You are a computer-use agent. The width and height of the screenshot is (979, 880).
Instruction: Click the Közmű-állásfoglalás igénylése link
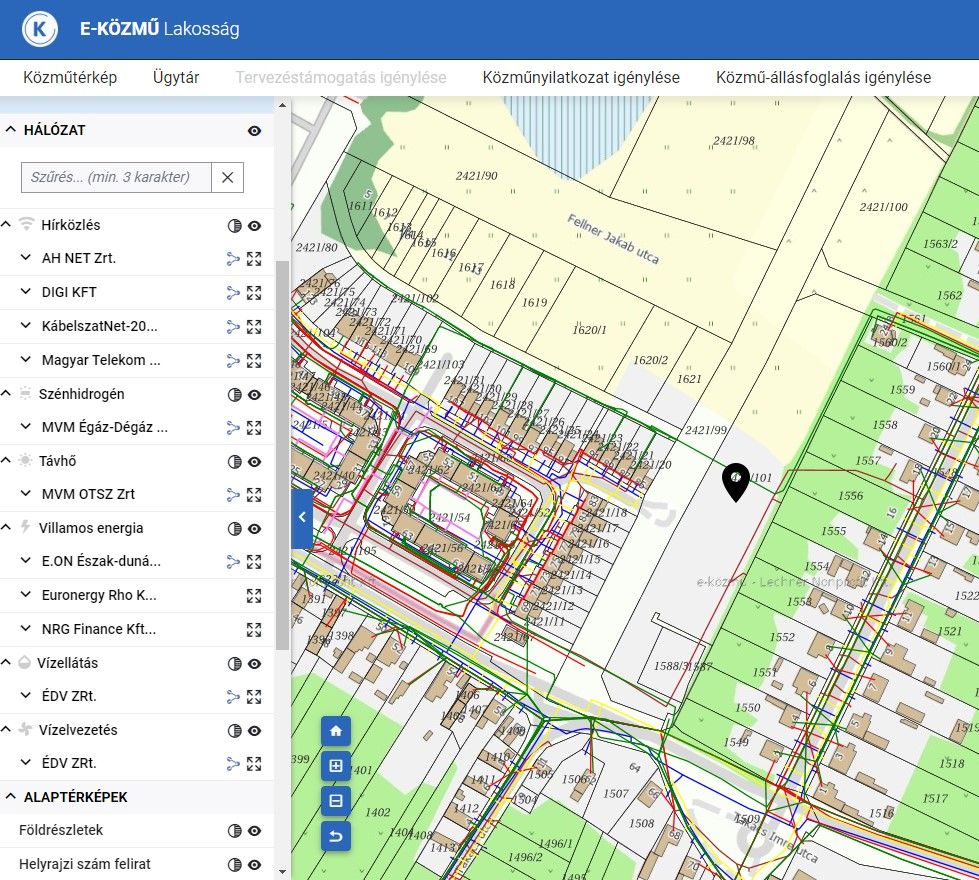click(x=823, y=77)
